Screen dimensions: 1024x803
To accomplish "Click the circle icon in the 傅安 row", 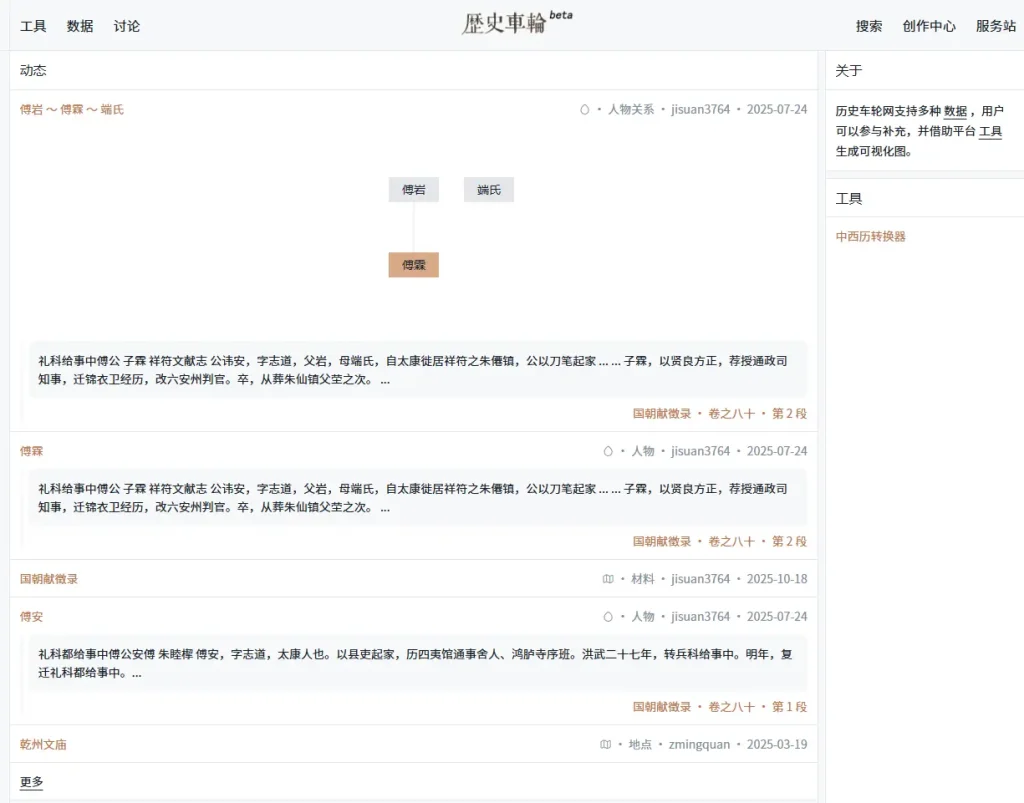I will tap(608, 616).
